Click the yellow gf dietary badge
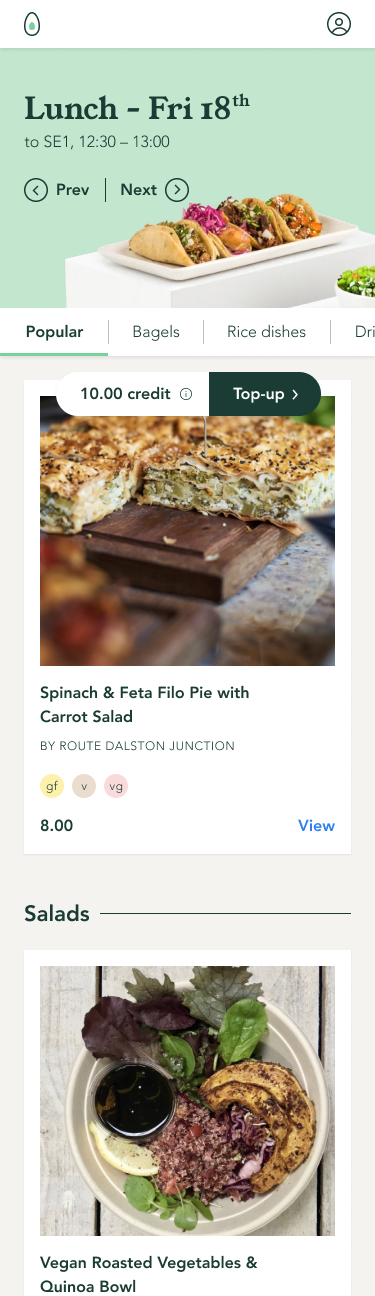Screen dimensions: 375x1296 [52, 786]
